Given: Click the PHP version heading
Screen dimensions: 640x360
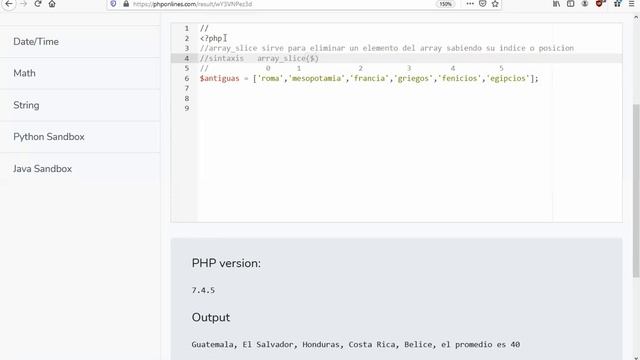Looking at the screenshot, I should [x=226, y=263].
